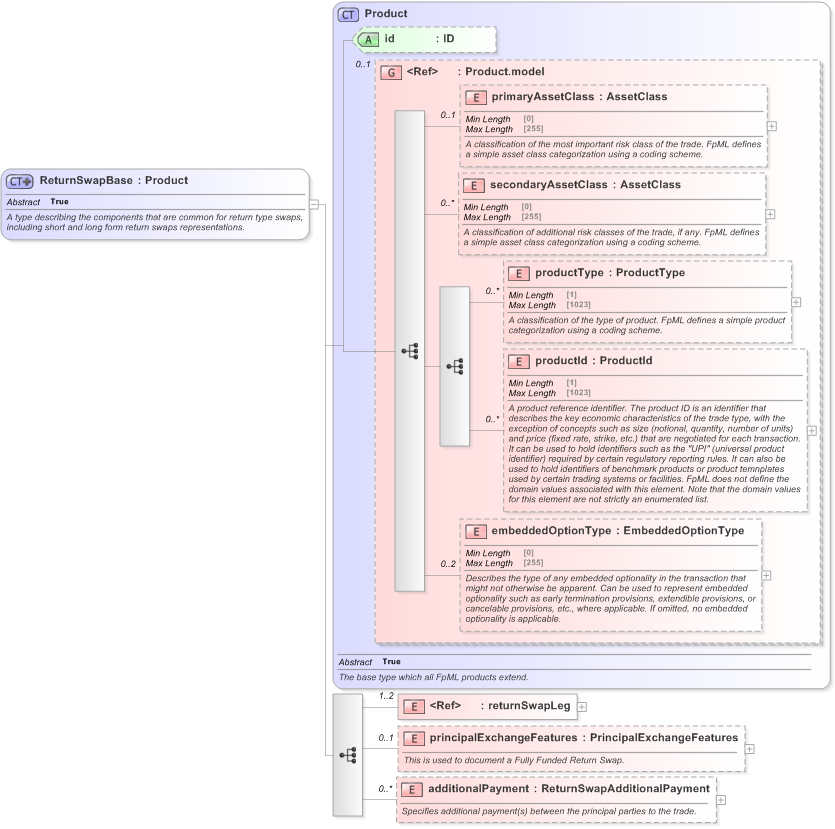Click the CT icon of ReturnSwapBase

(20, 182)
